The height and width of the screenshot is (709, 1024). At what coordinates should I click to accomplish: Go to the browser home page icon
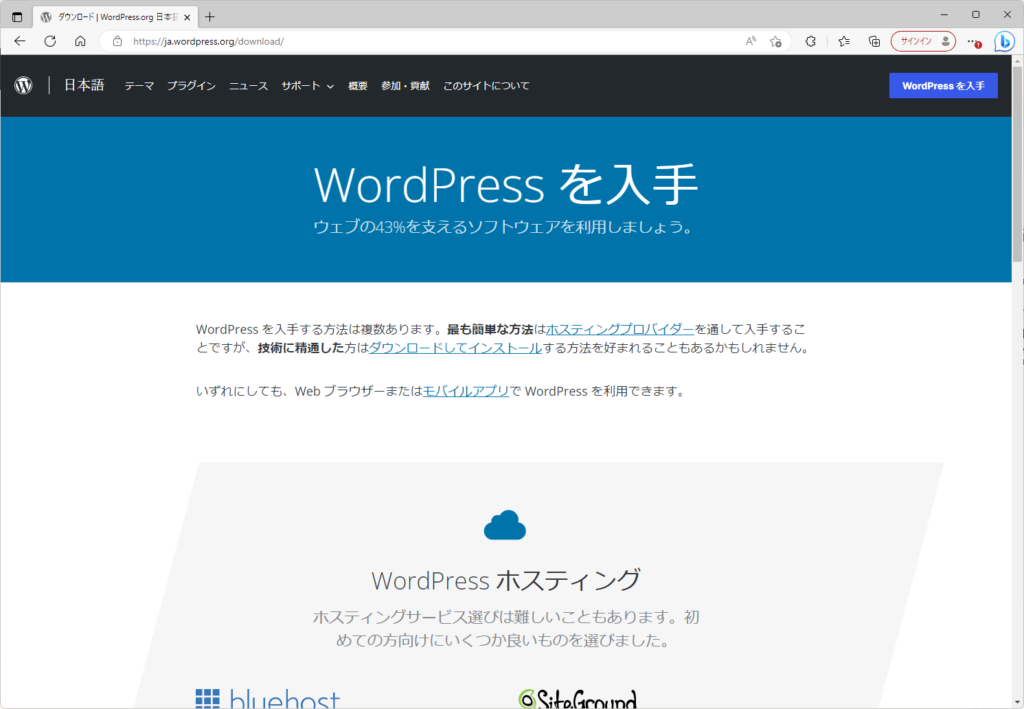80,41
